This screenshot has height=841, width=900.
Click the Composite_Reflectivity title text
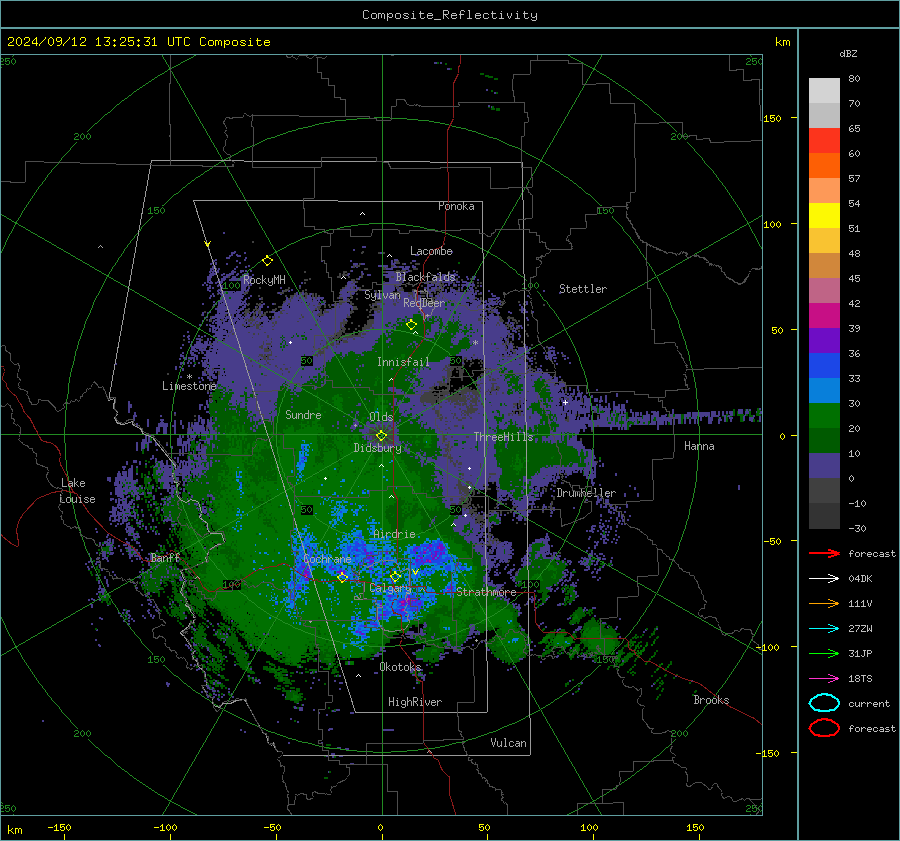[450, 15]
